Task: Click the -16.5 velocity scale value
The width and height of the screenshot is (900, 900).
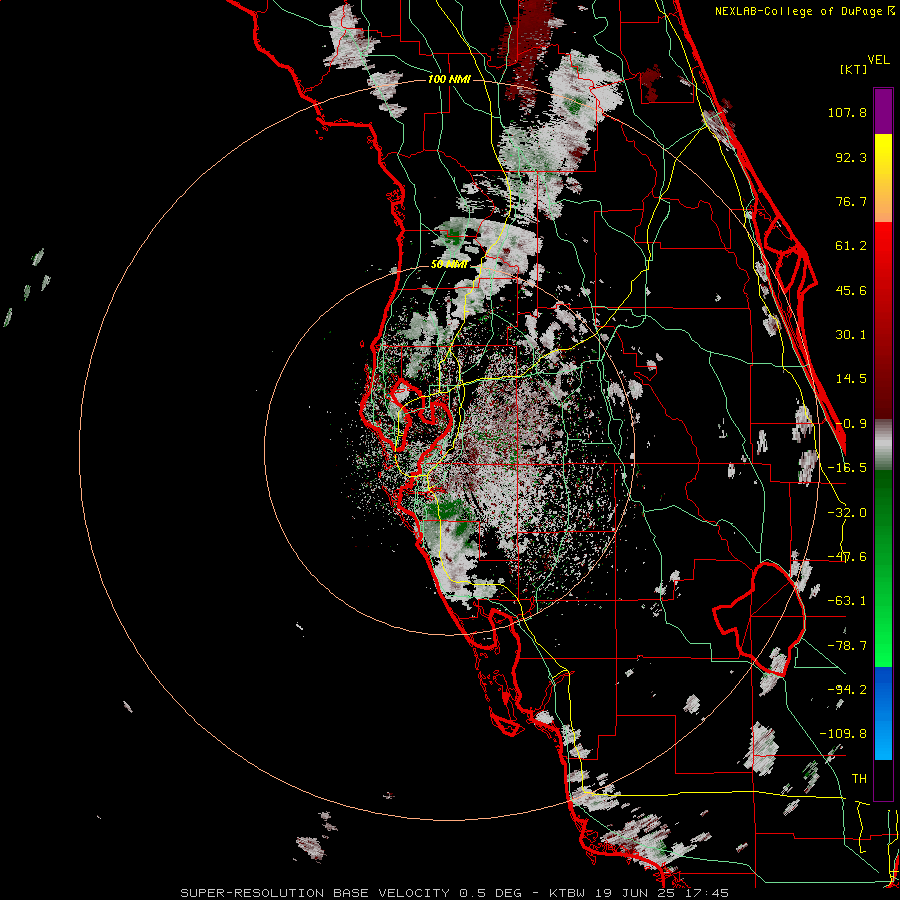Action: pos(847,468)
